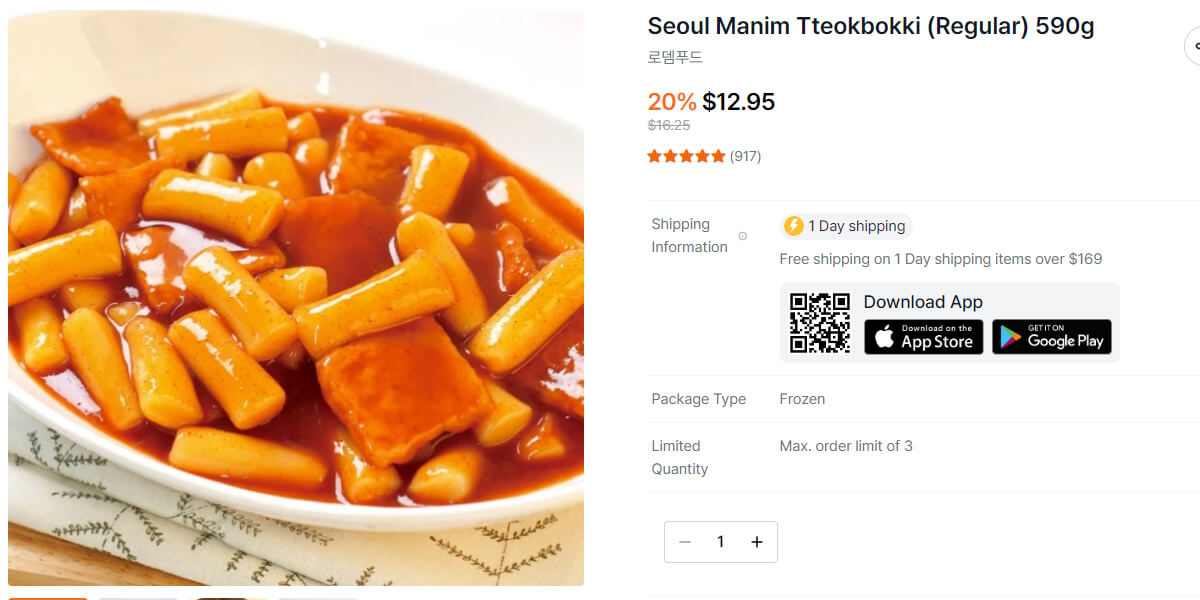Viewport: 1200px width, 600px height.
Task: Click the 1 Day shipping badge
Action: click(845, 226)
